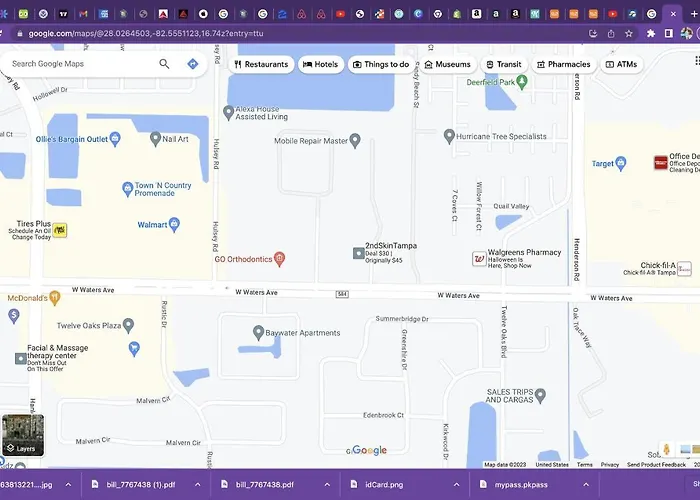Focus the Search Google Maps field
Image resolution: width=700 pixels, height=500 pixels.
83,64
